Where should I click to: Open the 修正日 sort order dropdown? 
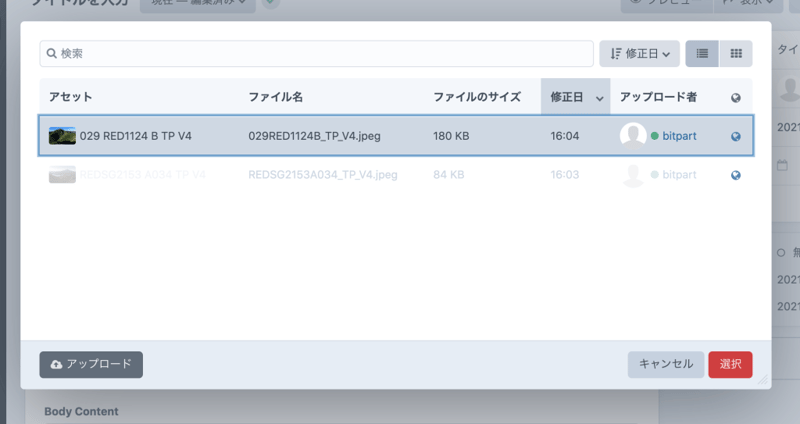click(639, 54)
